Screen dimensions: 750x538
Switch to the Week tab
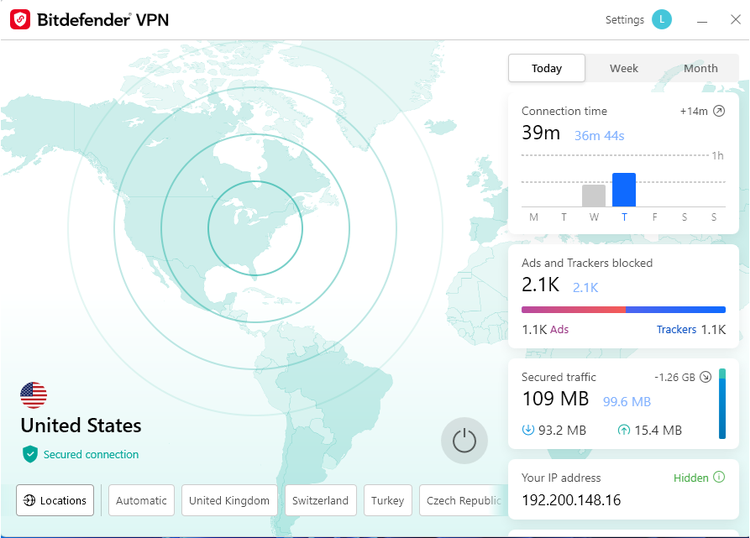pyautogui.click(x=624, y=68)
